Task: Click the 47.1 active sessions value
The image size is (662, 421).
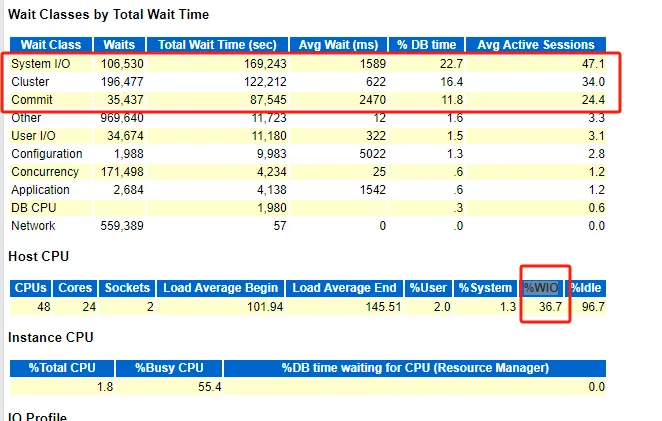Action: pyautogui.click(x=593, y=64)
